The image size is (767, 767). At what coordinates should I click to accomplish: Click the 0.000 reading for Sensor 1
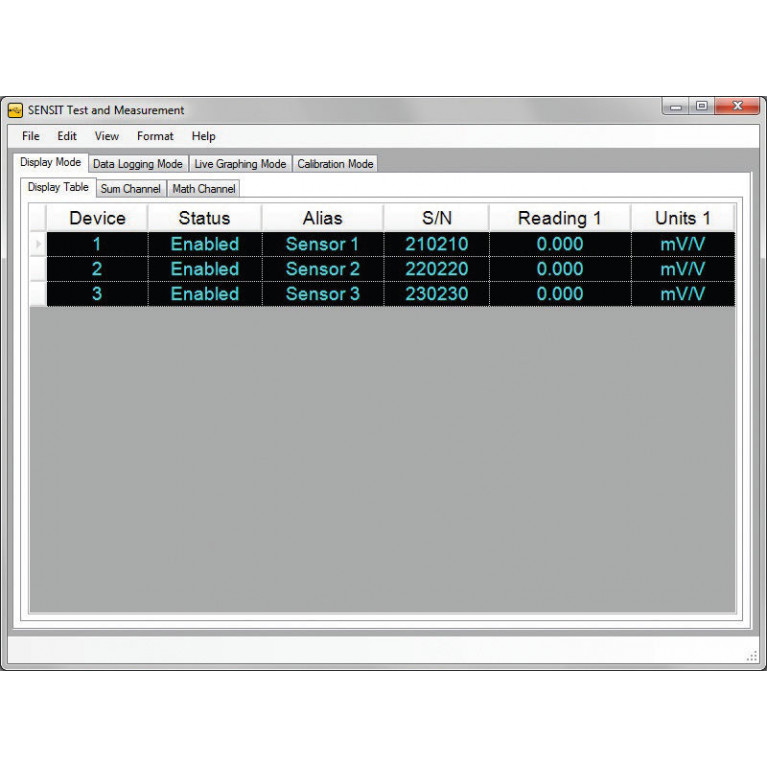[560, 244]
